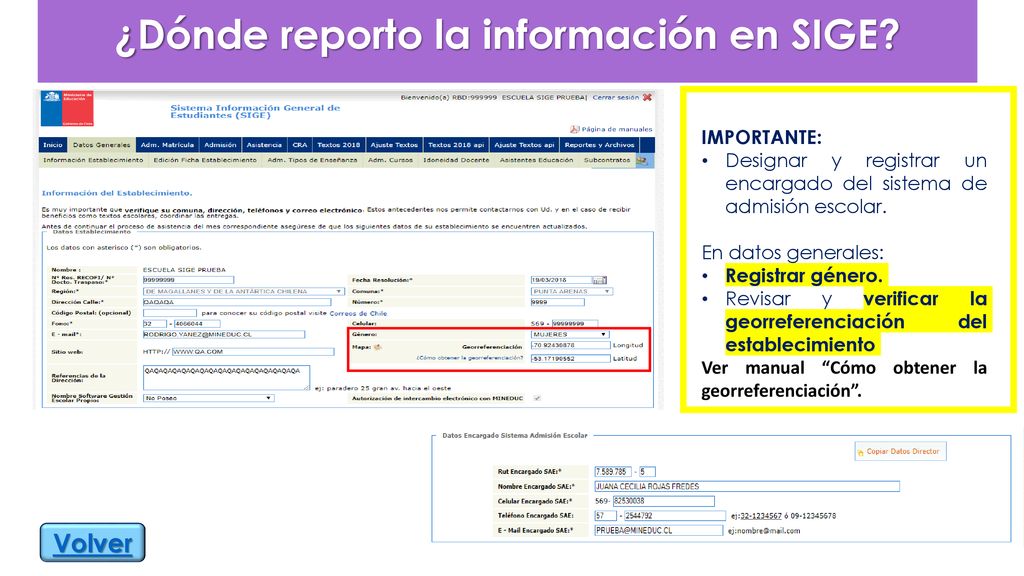Toggle Autorización de intercambio electrónico con MINEDUC checkbox
The width and height of the screenshot is (1024, 576).
point(537,398)
